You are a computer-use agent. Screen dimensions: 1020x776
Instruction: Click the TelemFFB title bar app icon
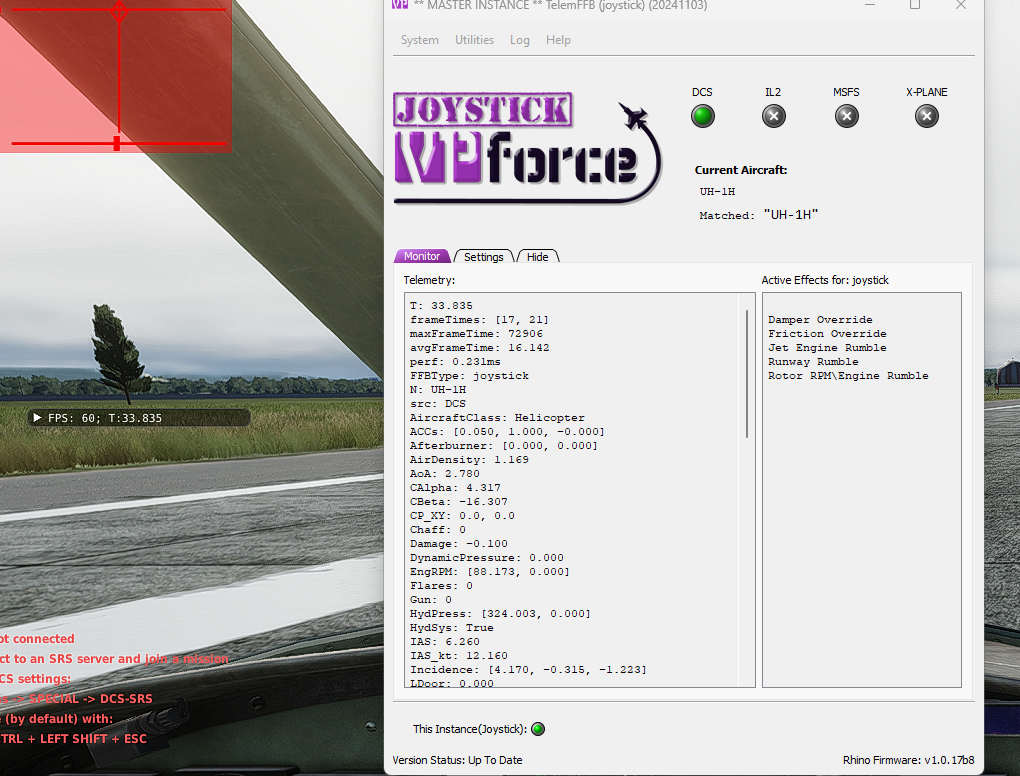pos(399,5)
